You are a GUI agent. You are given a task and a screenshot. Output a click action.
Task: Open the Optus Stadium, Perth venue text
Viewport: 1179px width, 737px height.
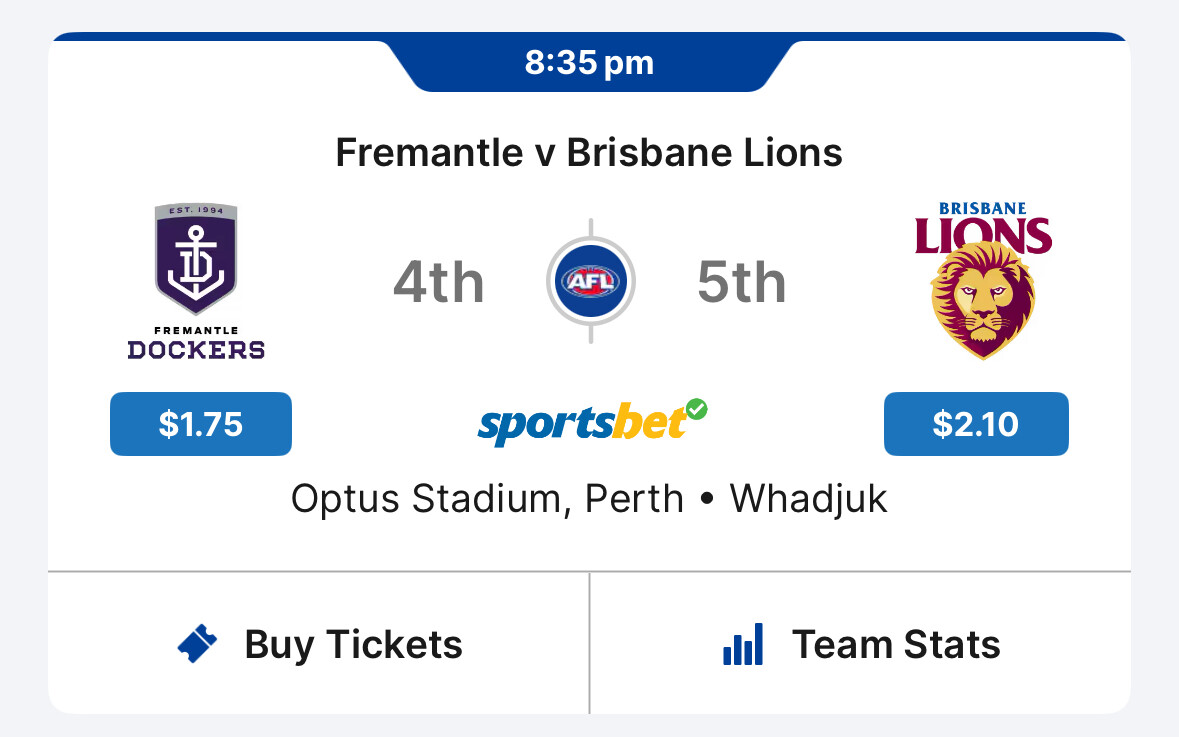pyautogui.click(x=487, y=498)
